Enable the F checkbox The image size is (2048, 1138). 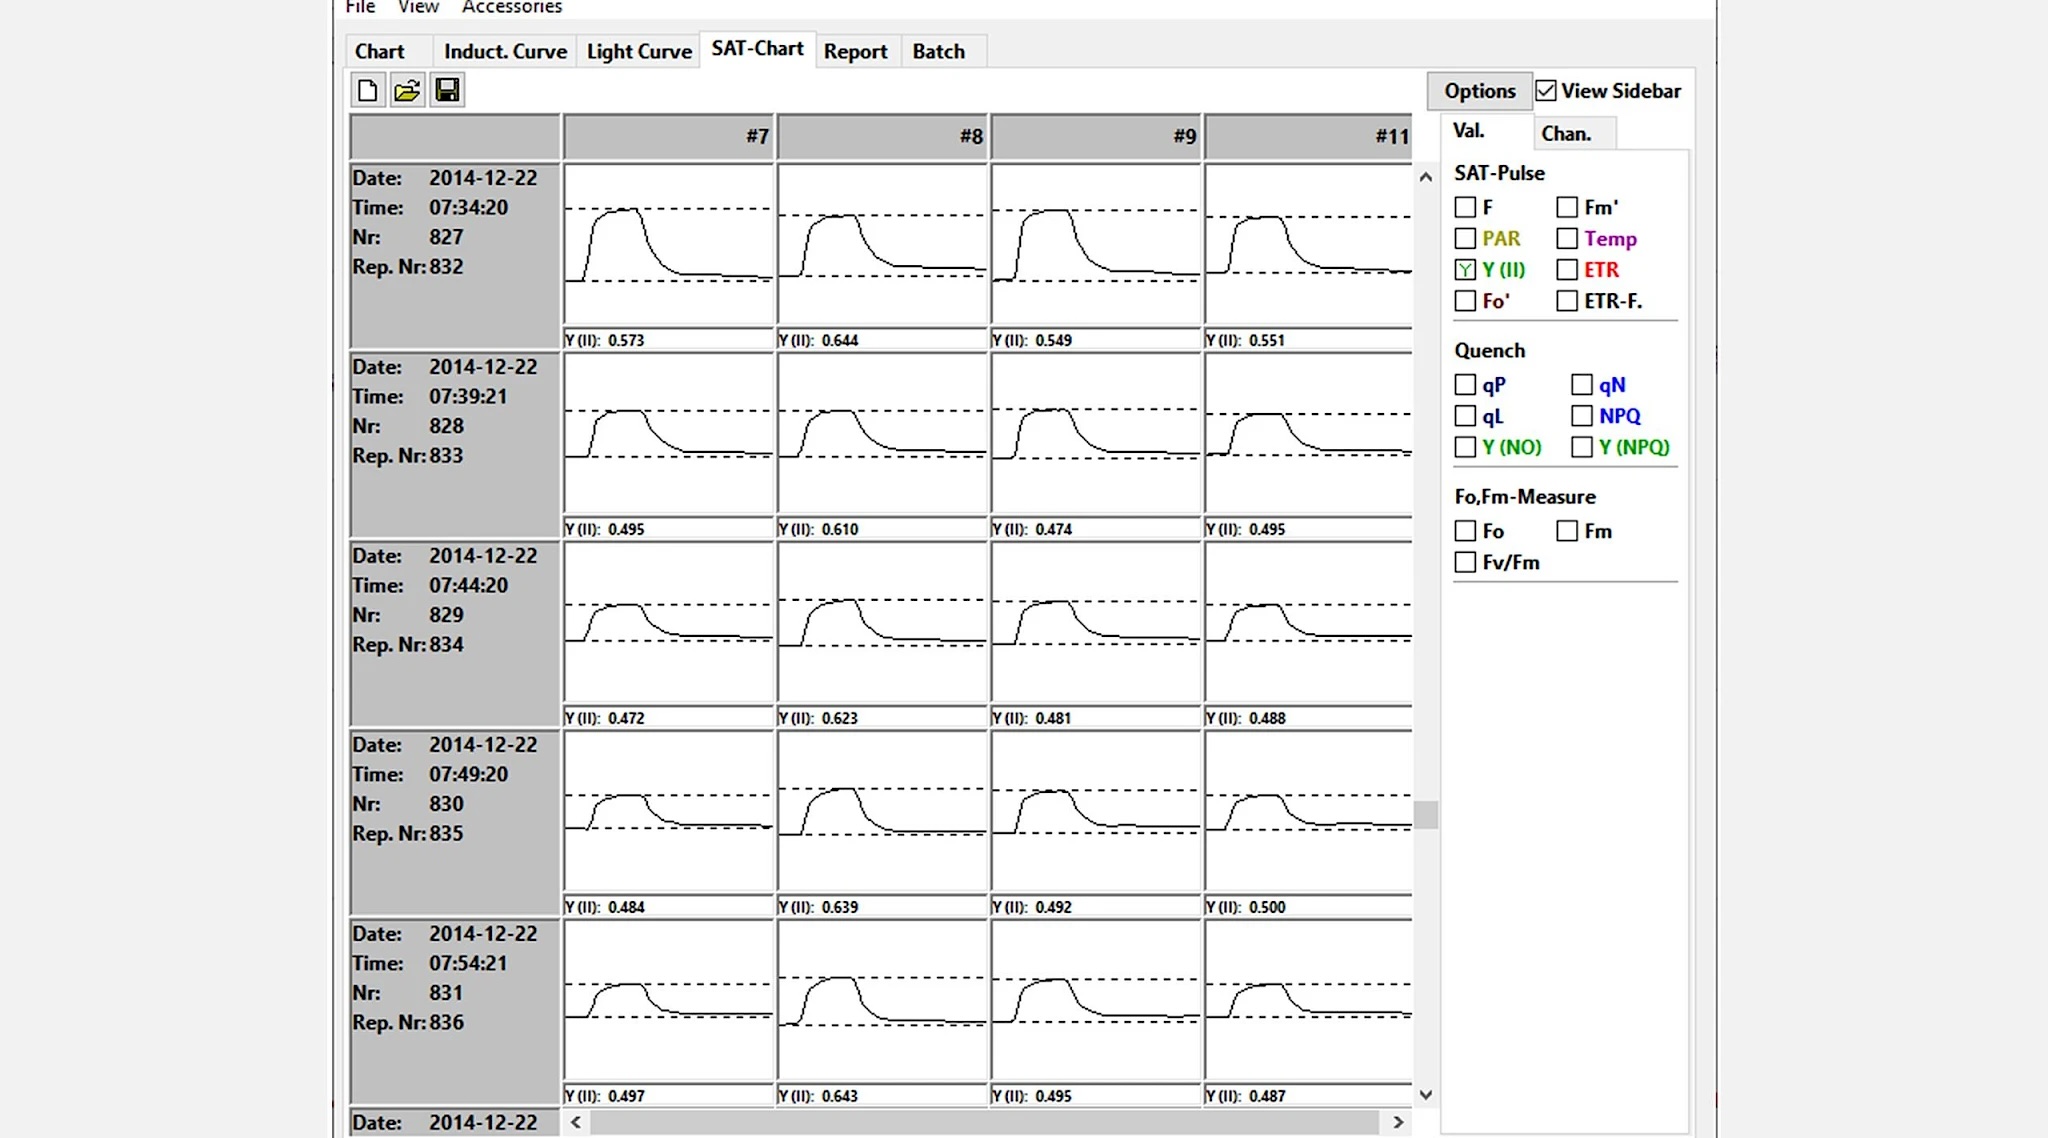(1465, 207)
